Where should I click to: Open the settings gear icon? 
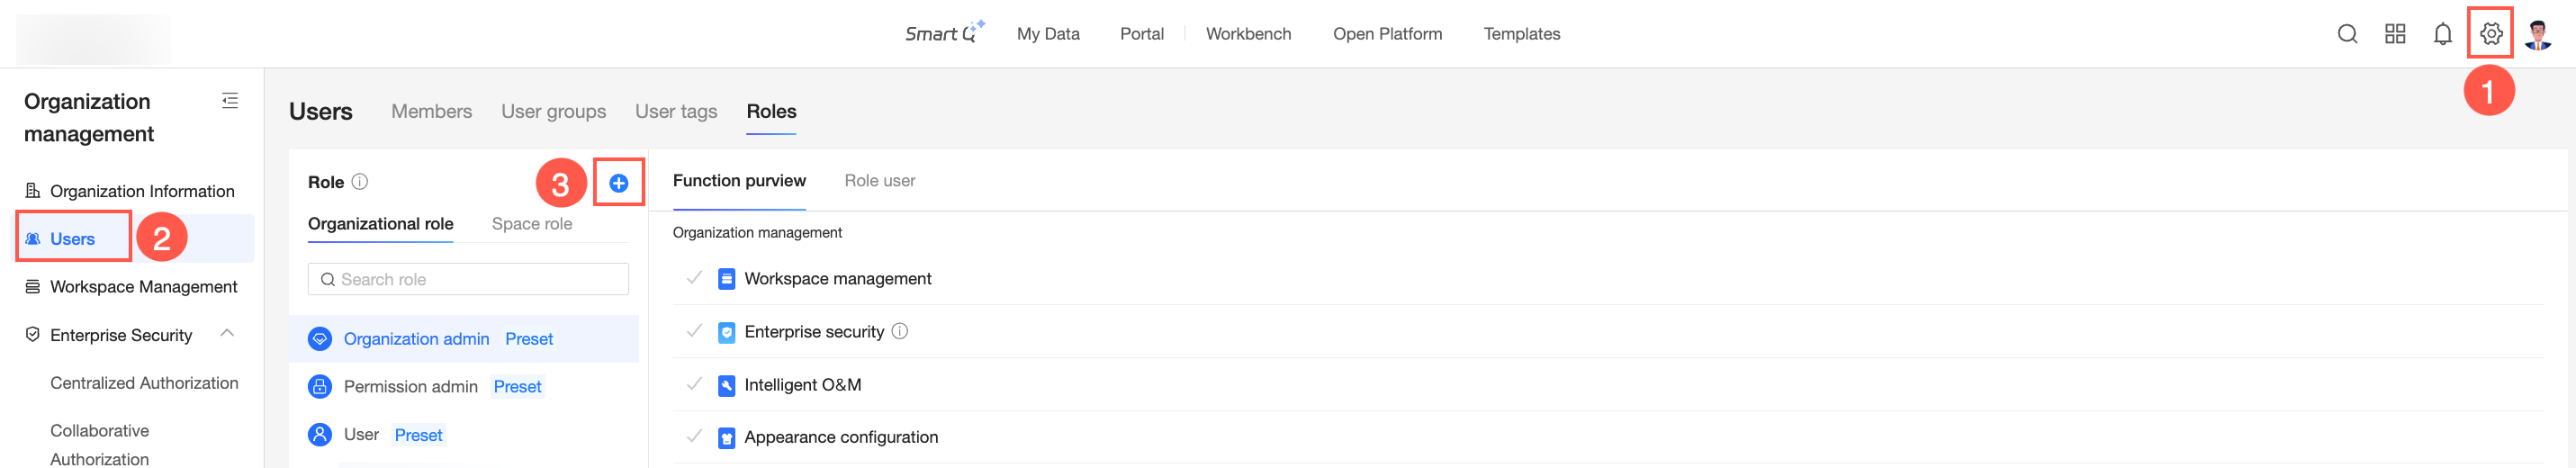(x=2490, y=34)
